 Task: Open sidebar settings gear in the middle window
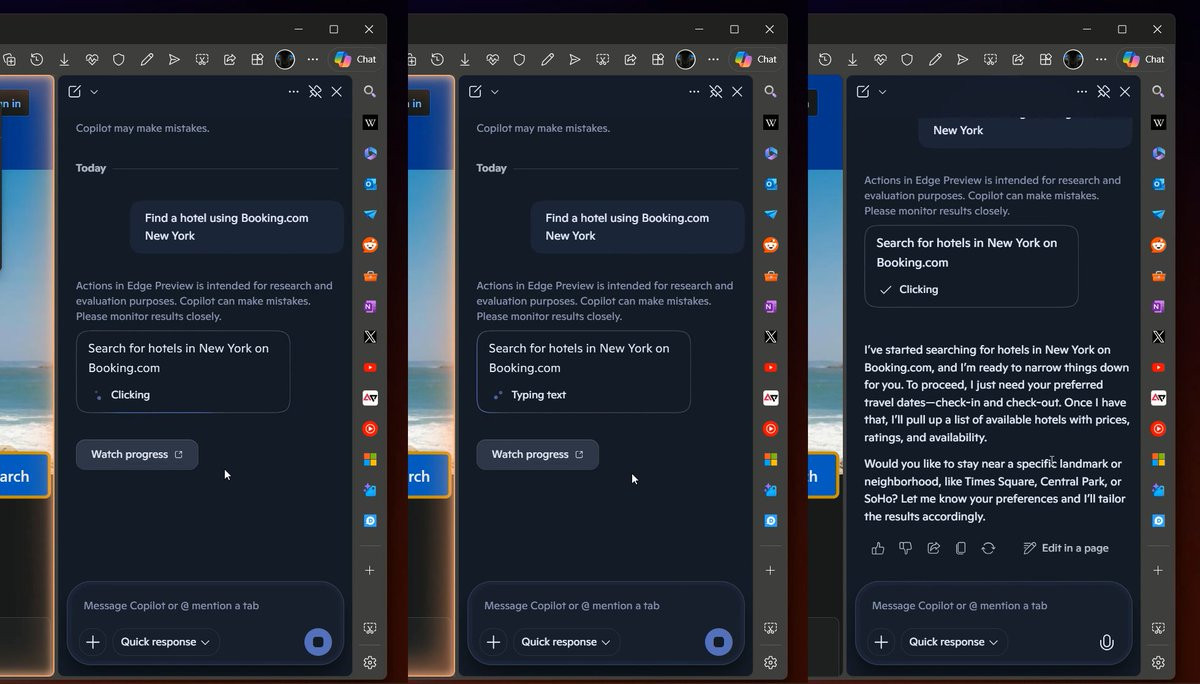click(x=771, y=662)
